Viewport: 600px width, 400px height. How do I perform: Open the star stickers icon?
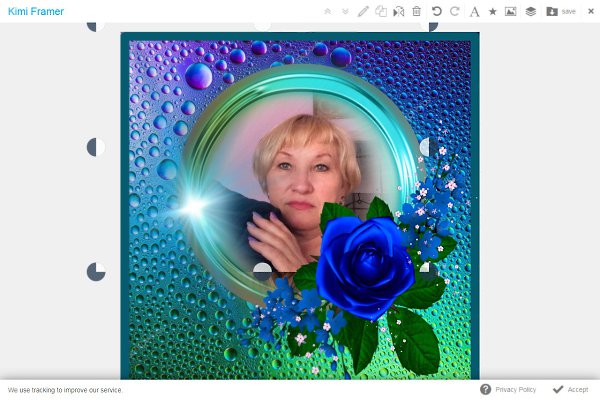(x=492, y=11)
